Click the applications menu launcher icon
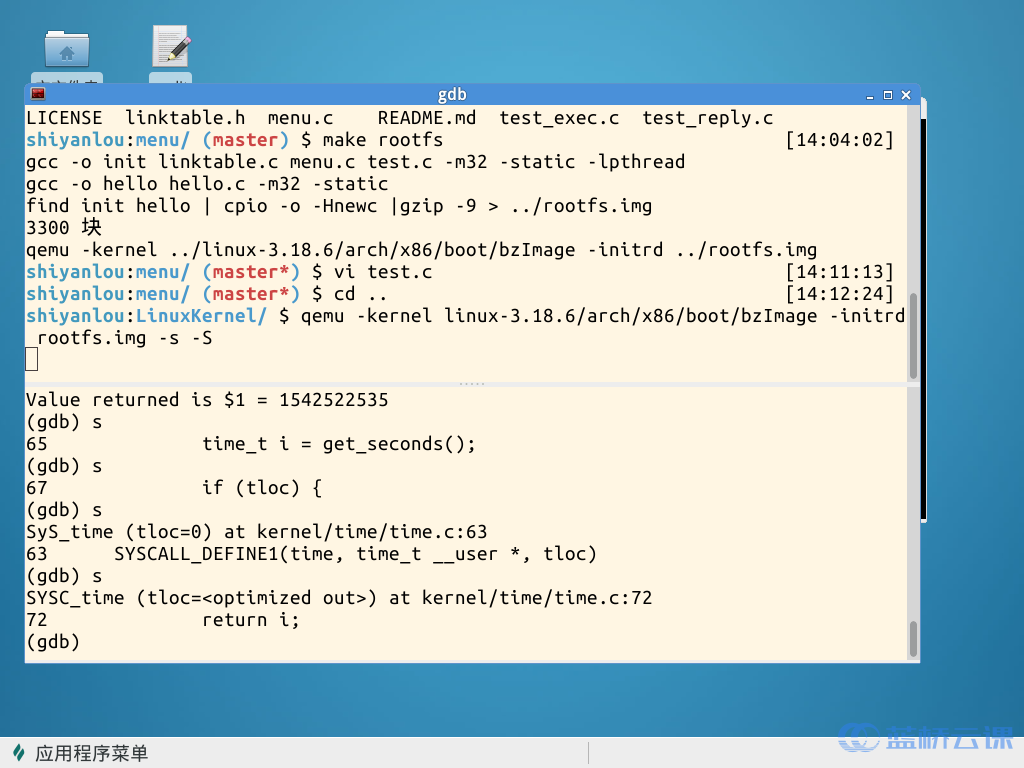The image size is (1024, 768). tap(19, 753)
